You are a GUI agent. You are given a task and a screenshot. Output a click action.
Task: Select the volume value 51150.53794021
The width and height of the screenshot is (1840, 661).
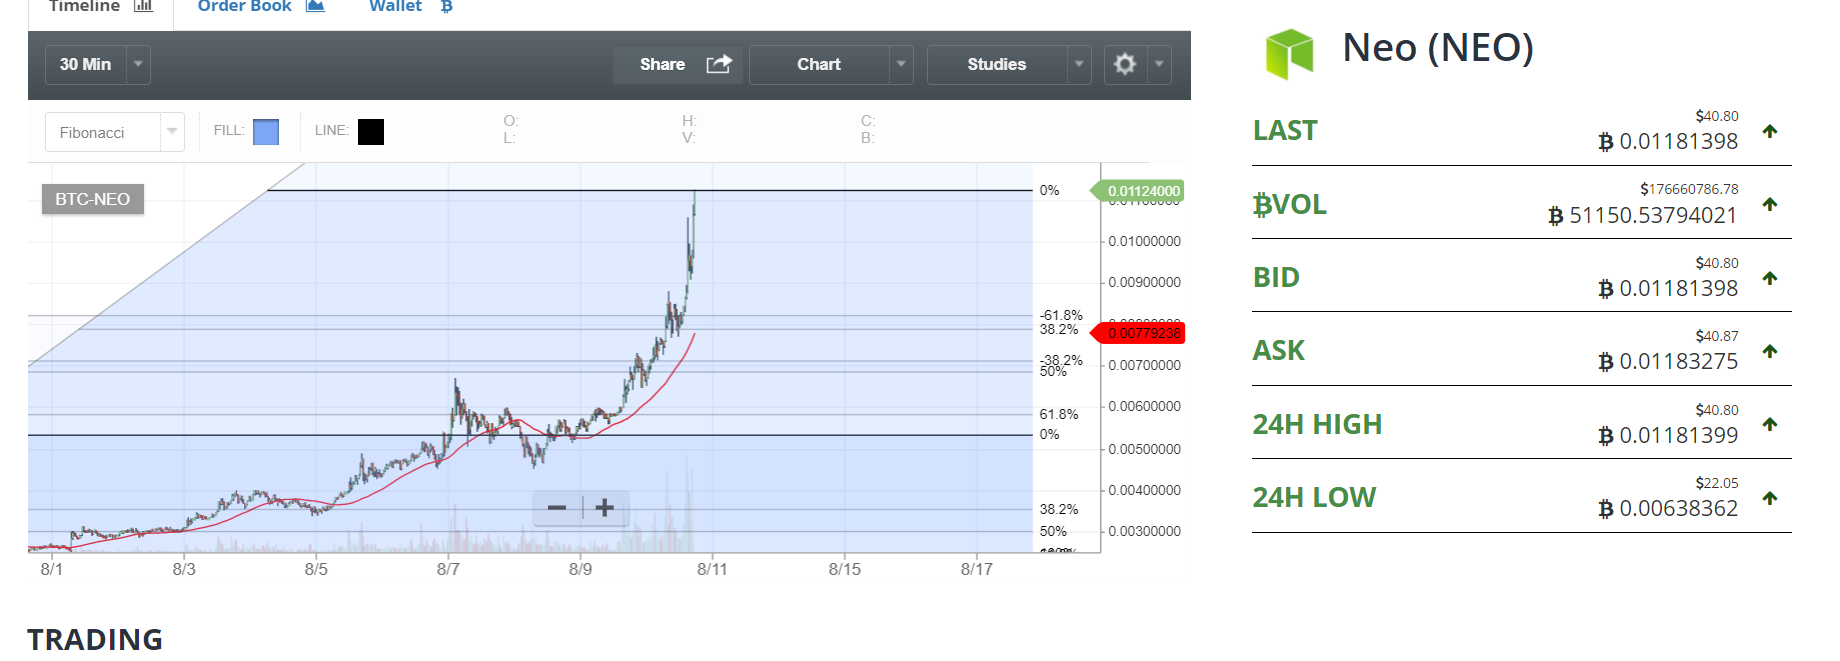tap(1653, 215)
